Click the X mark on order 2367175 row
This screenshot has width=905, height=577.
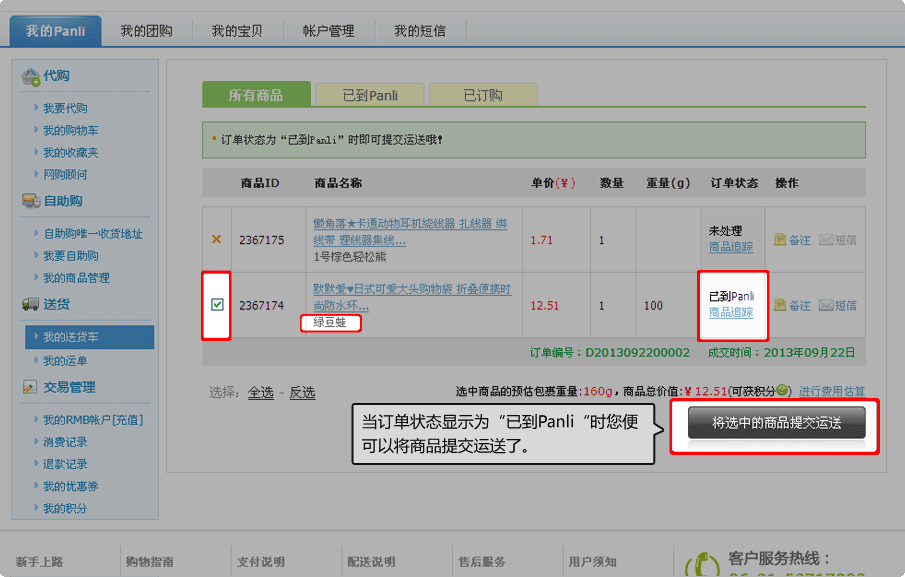coord(215,239)
